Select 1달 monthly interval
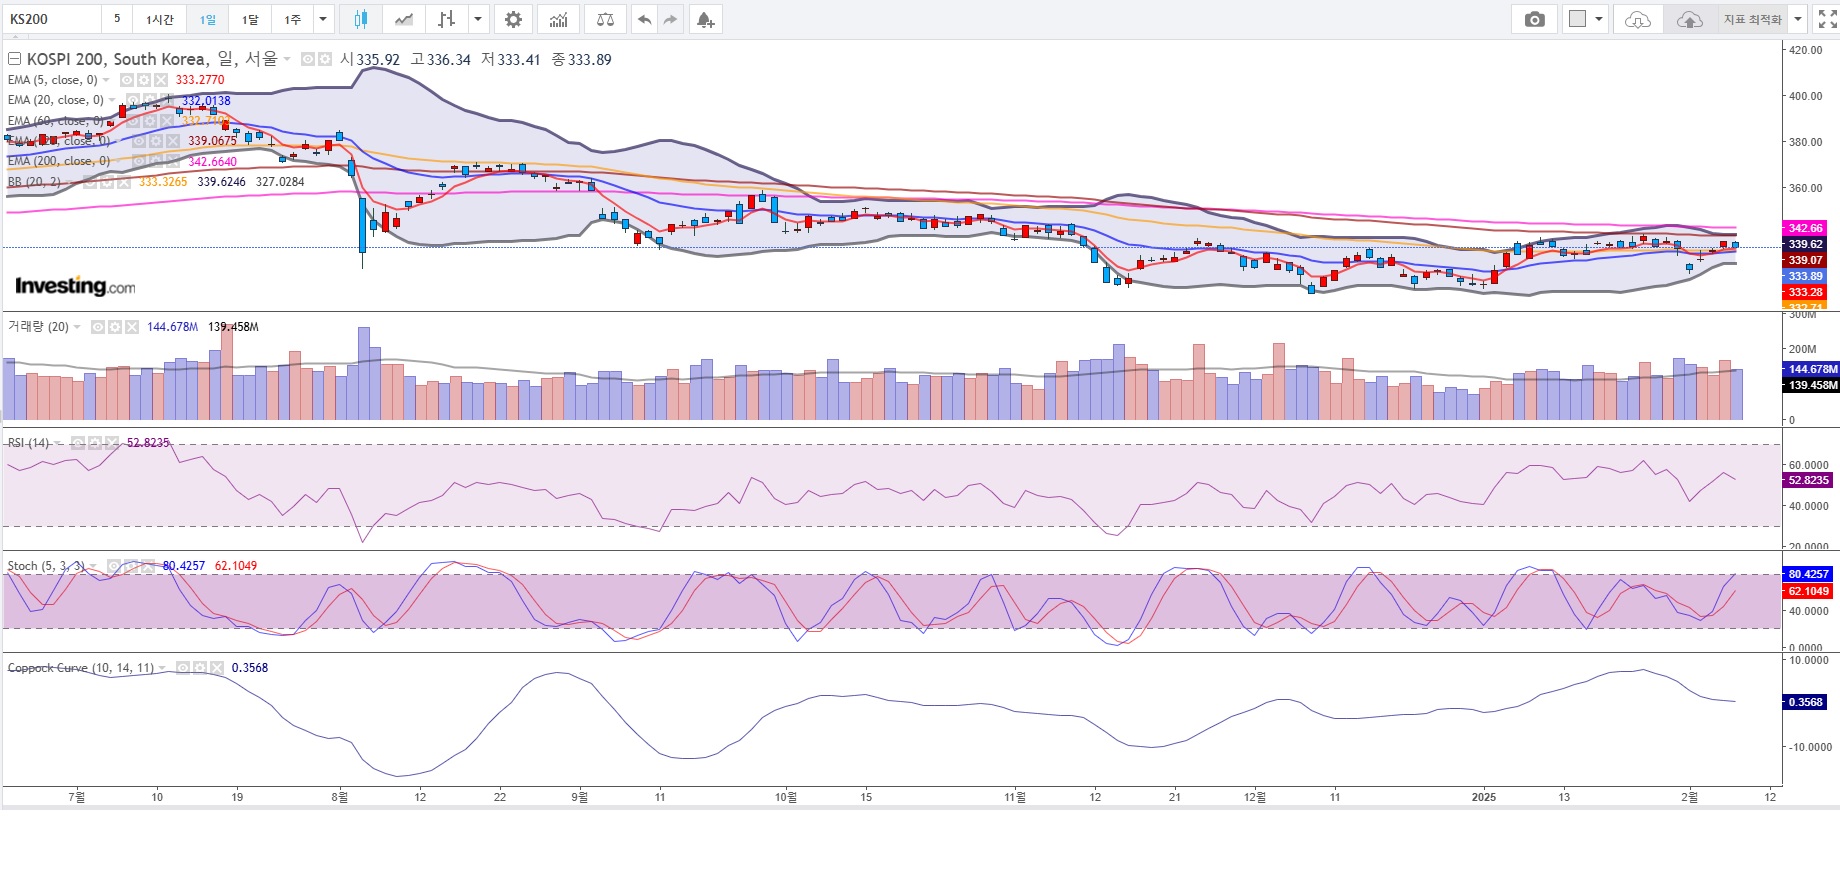The image size is (1840, 881). click(250, 19)
